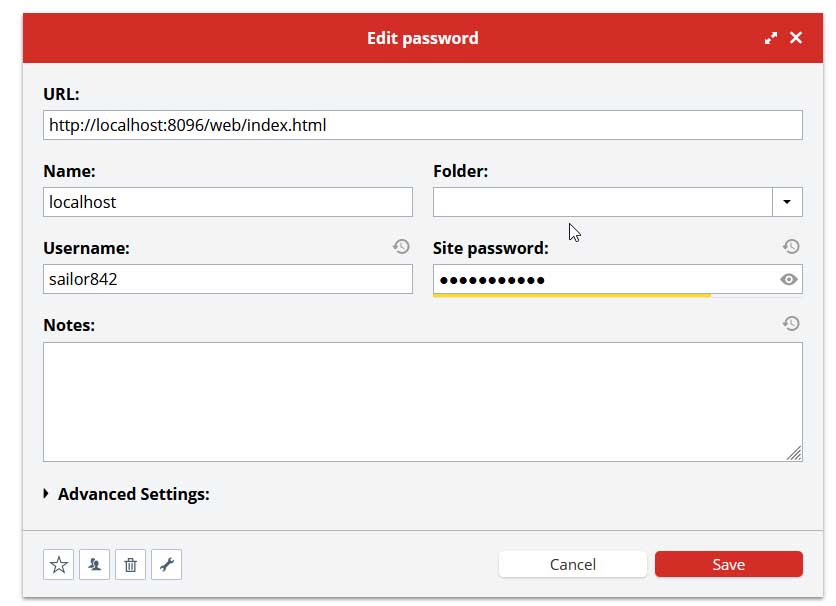Mark the password as a favorite with the star icon
The width and height of the screenshot is (836, 606).
coord(59,565)
